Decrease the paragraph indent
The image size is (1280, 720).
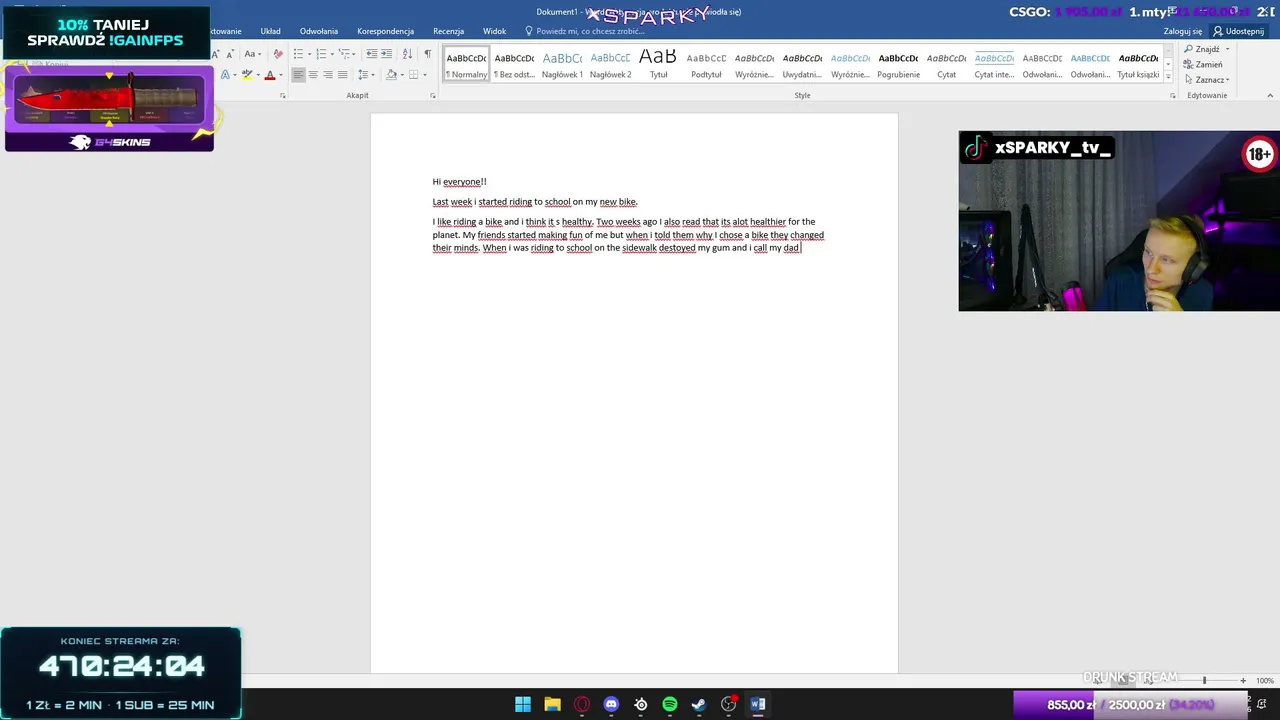pyautogui.click(x=372, y=54)
